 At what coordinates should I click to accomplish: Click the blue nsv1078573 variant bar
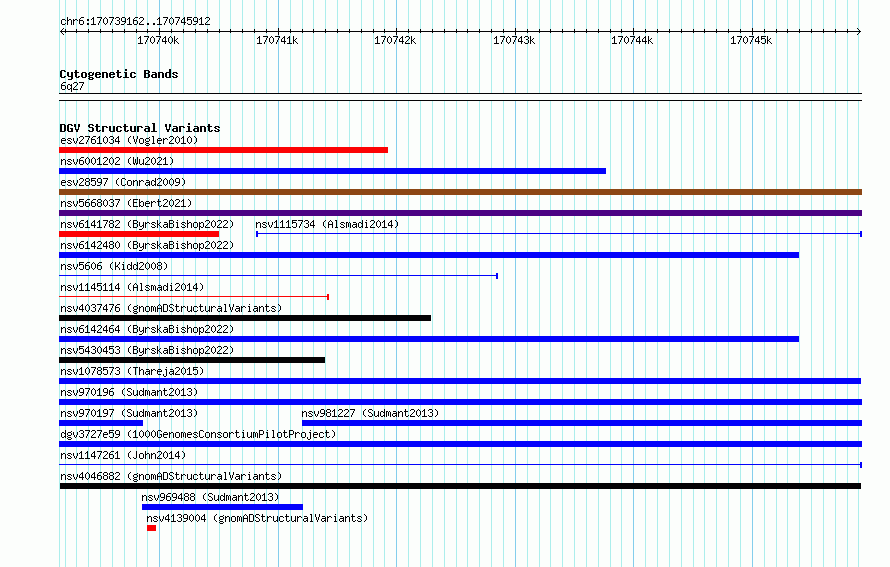pos(460,381)
